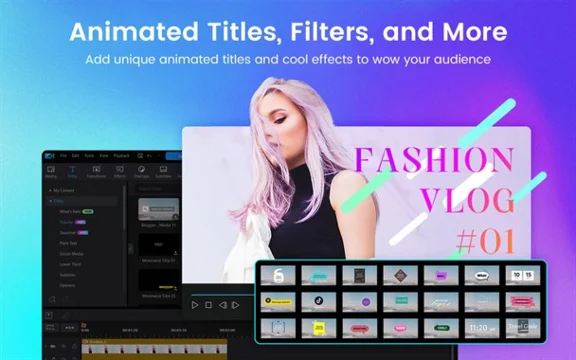
Task: Select the Lower Third titles category
Action: pos(70,264)
